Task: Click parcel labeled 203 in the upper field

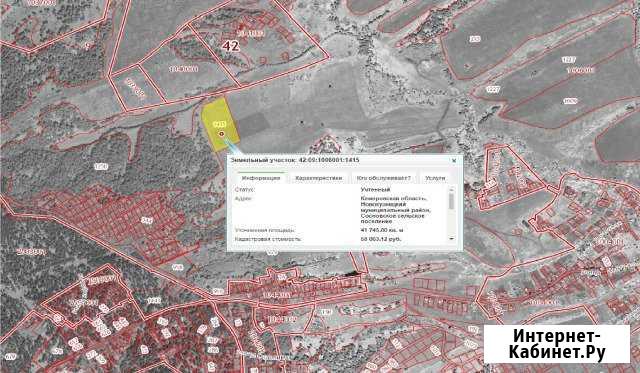Action: pos(474,39)
